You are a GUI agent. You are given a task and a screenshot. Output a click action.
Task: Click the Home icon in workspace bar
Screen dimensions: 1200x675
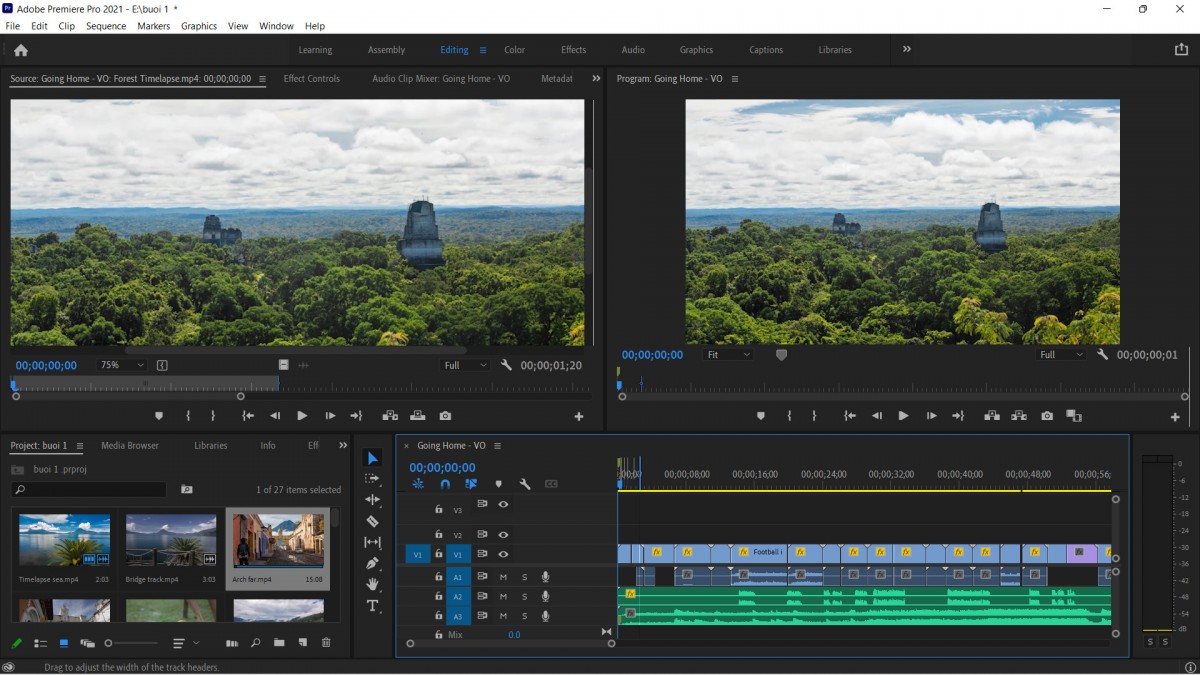point(21,50)
